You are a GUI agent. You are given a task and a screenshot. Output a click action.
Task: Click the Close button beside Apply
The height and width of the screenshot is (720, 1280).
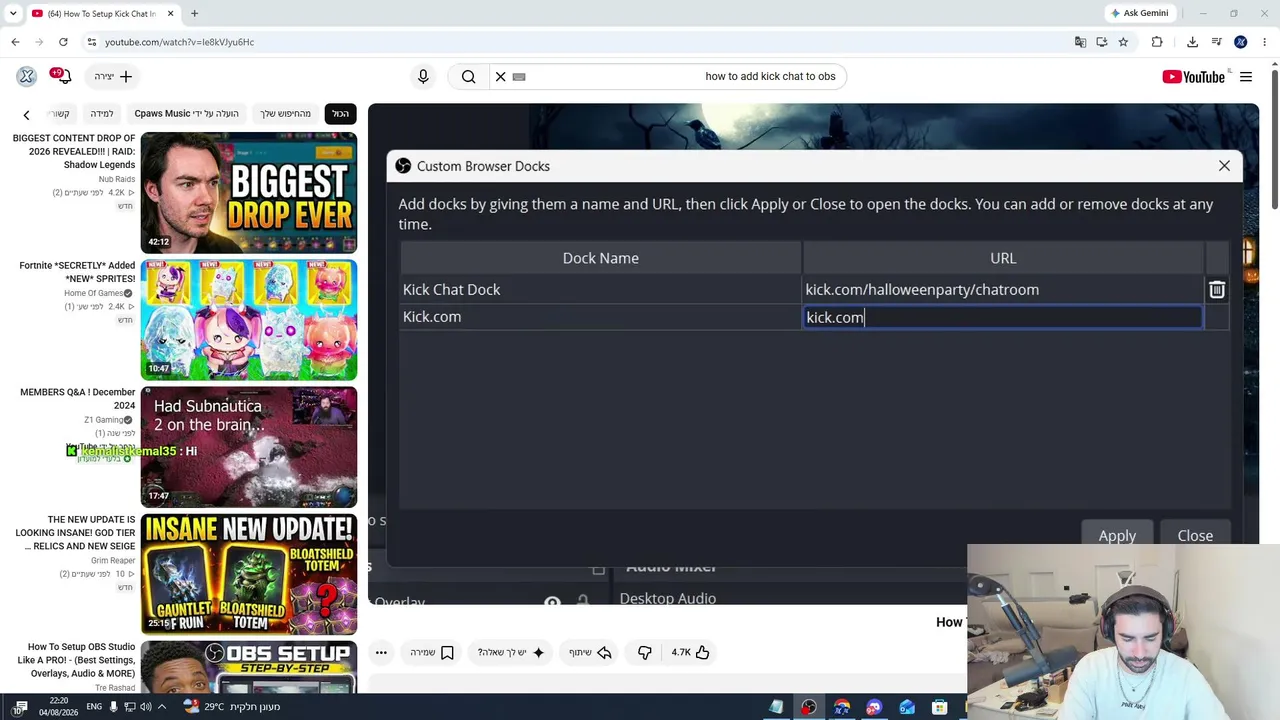[1195, 536]
